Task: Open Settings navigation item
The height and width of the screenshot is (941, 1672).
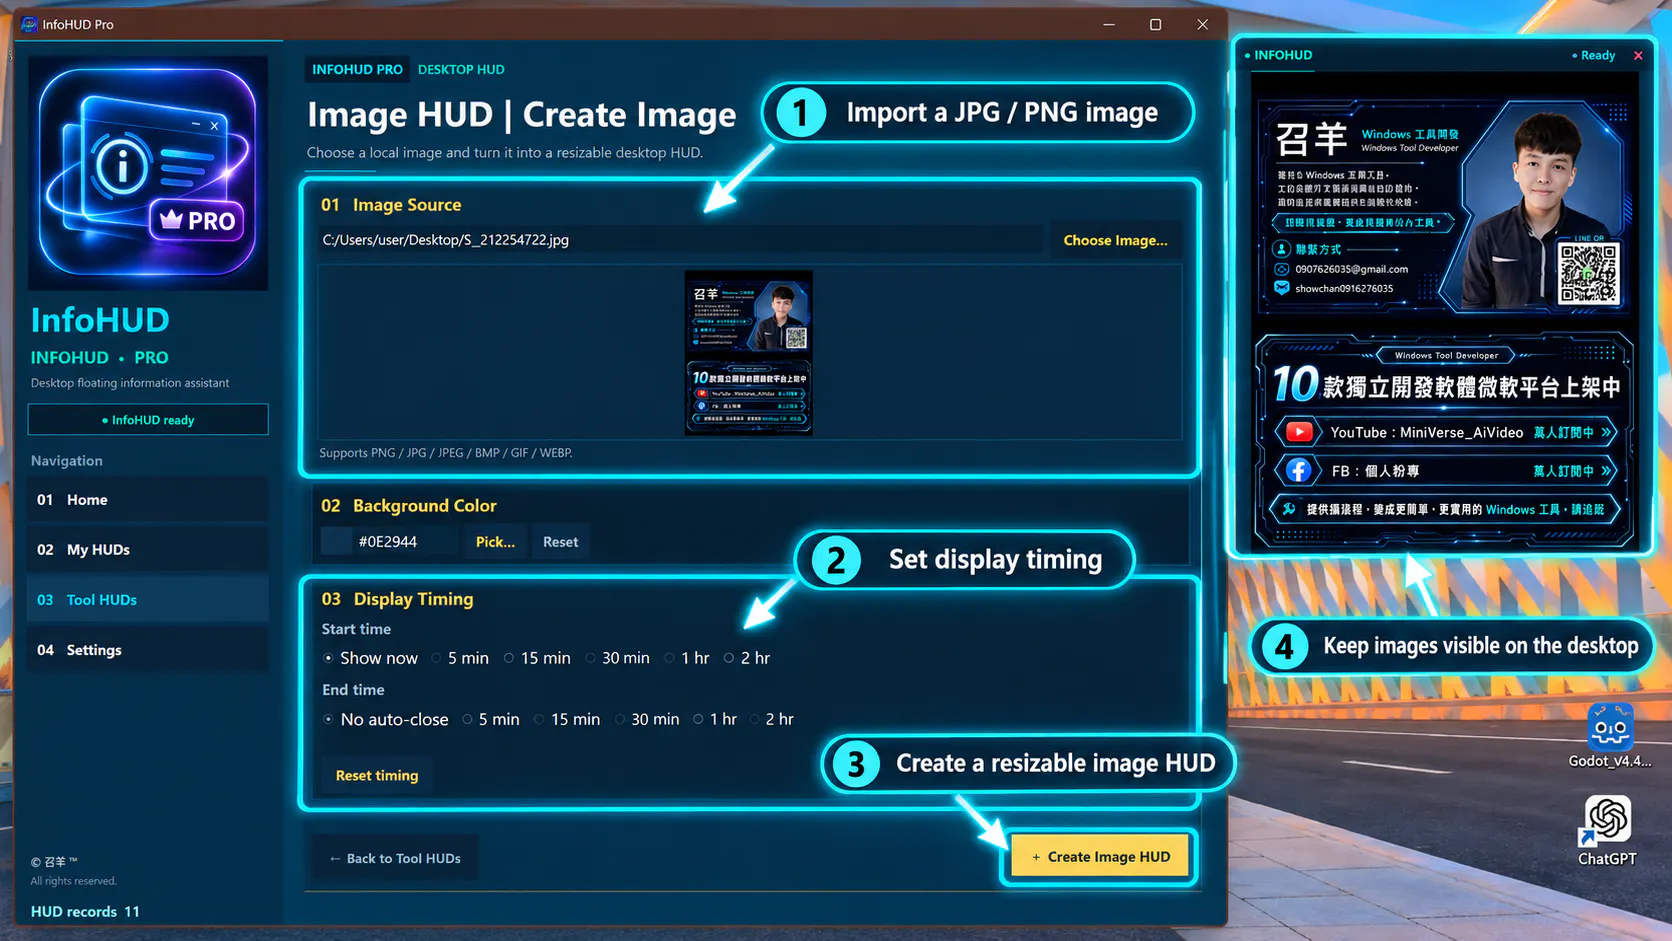Action: click(x=148, y=649)
